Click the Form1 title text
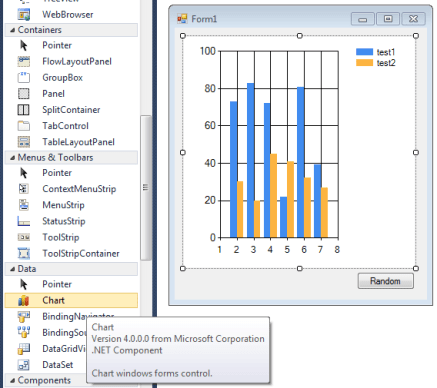The height and width of the screenshot is (388, 437). click(x=204, y=19)
